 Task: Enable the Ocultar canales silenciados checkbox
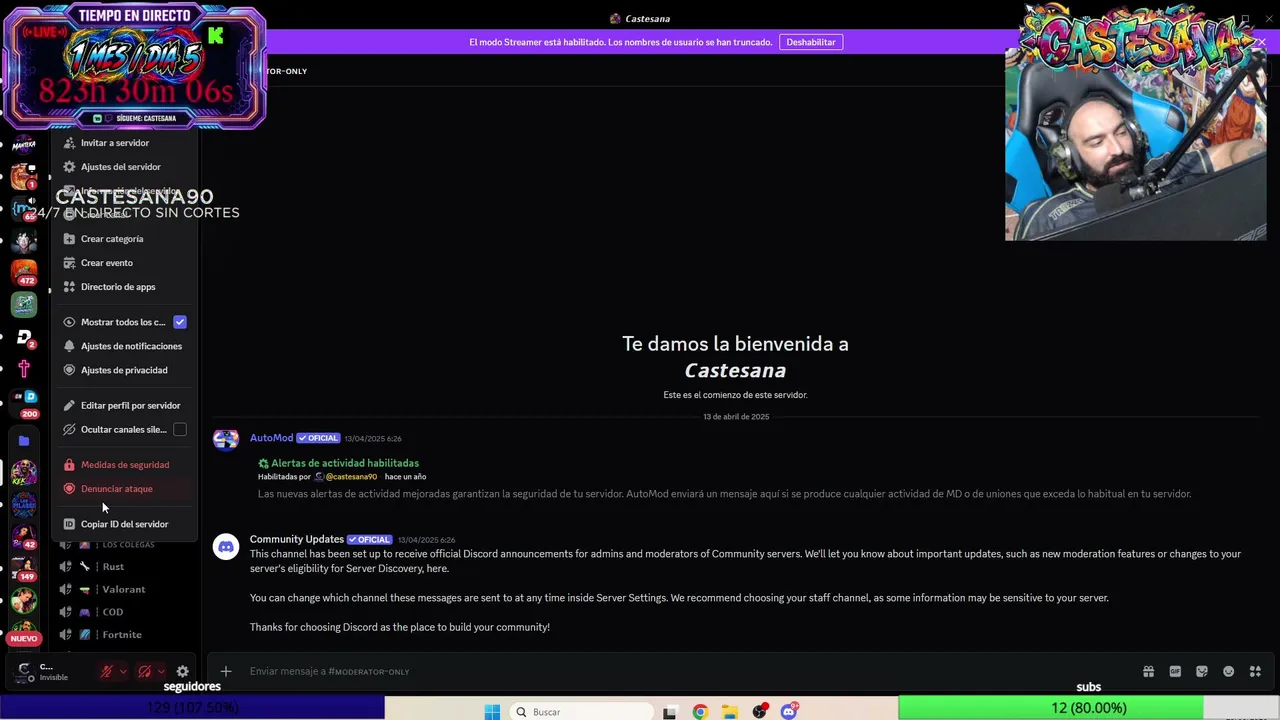(180, 430)
